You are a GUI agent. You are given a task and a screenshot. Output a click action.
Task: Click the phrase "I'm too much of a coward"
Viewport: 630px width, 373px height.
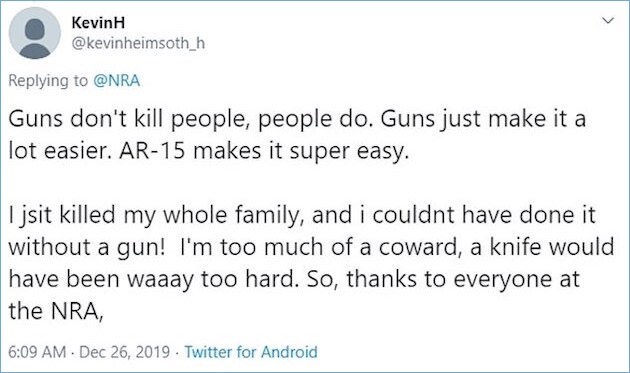(321, 247)
